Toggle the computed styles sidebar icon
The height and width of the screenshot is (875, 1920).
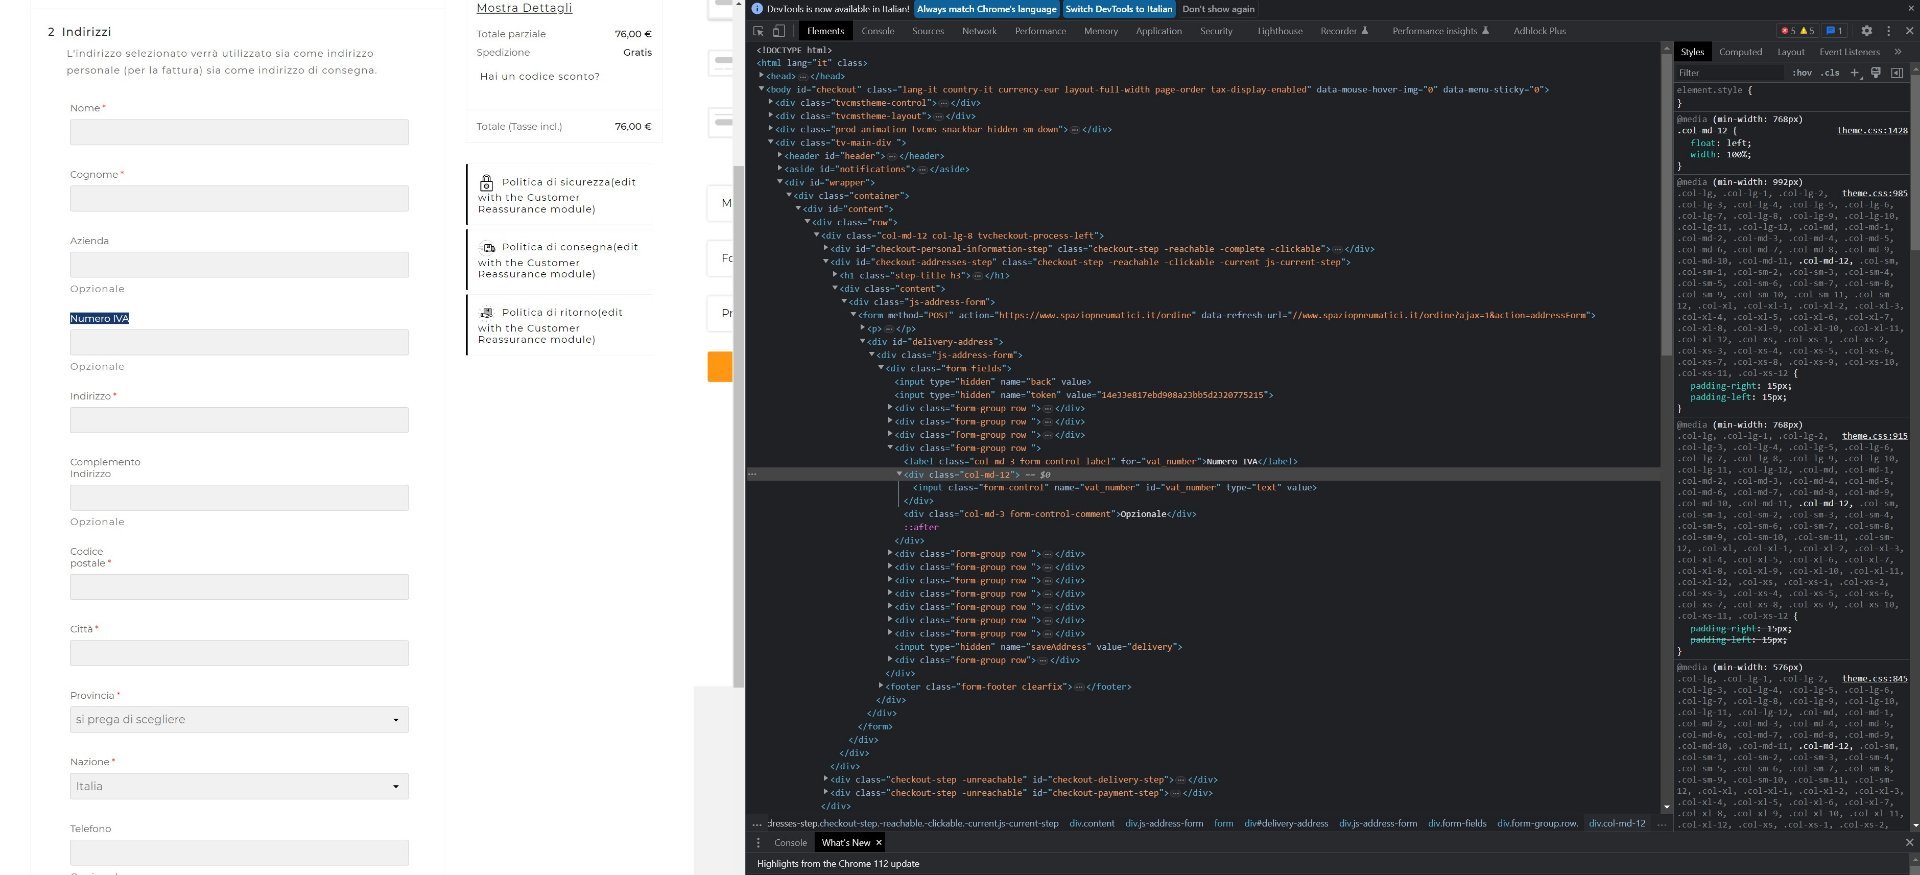[1897, 73]
